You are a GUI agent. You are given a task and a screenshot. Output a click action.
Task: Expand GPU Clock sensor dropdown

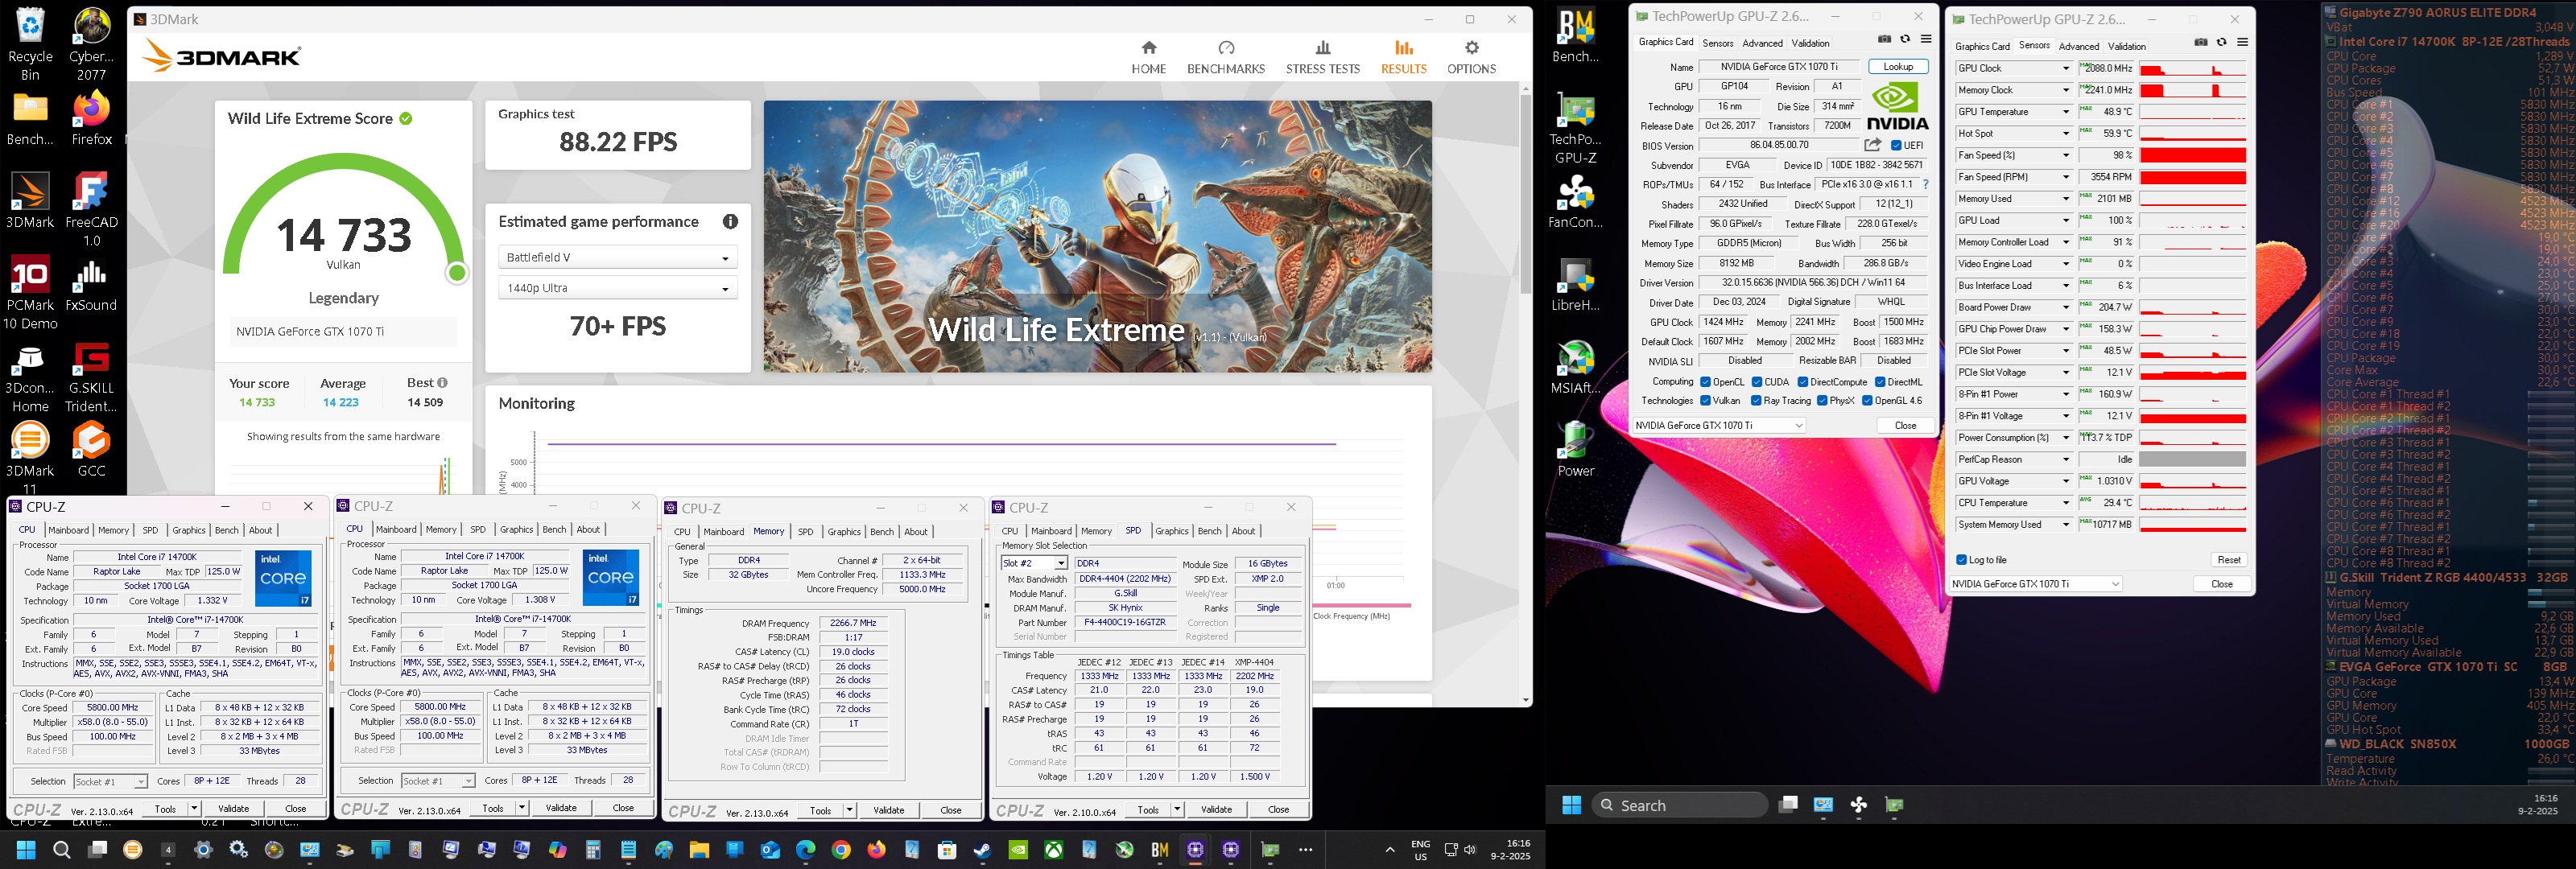(2066, 68)
